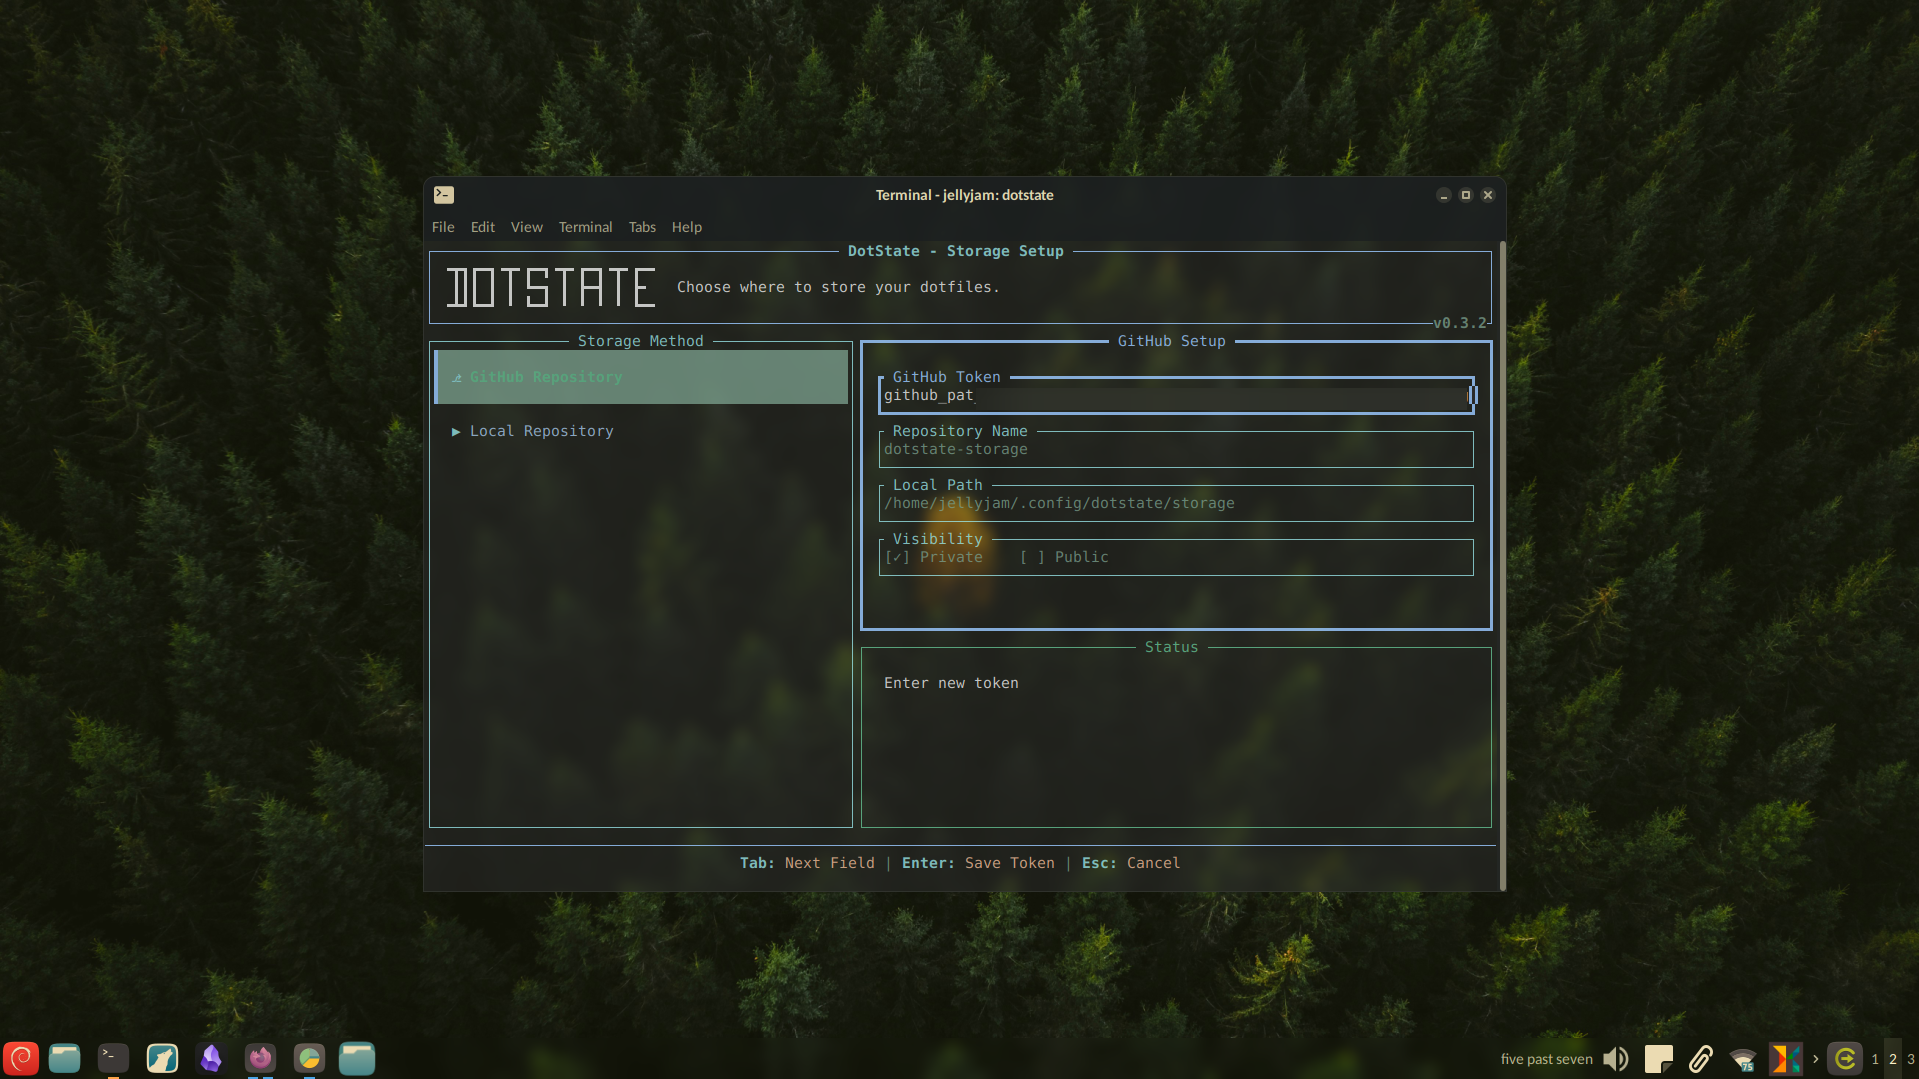Click the 'Tab: Next Field' hint
The height and width of the screenshot is (1079, 1919).
coord(807,863)
